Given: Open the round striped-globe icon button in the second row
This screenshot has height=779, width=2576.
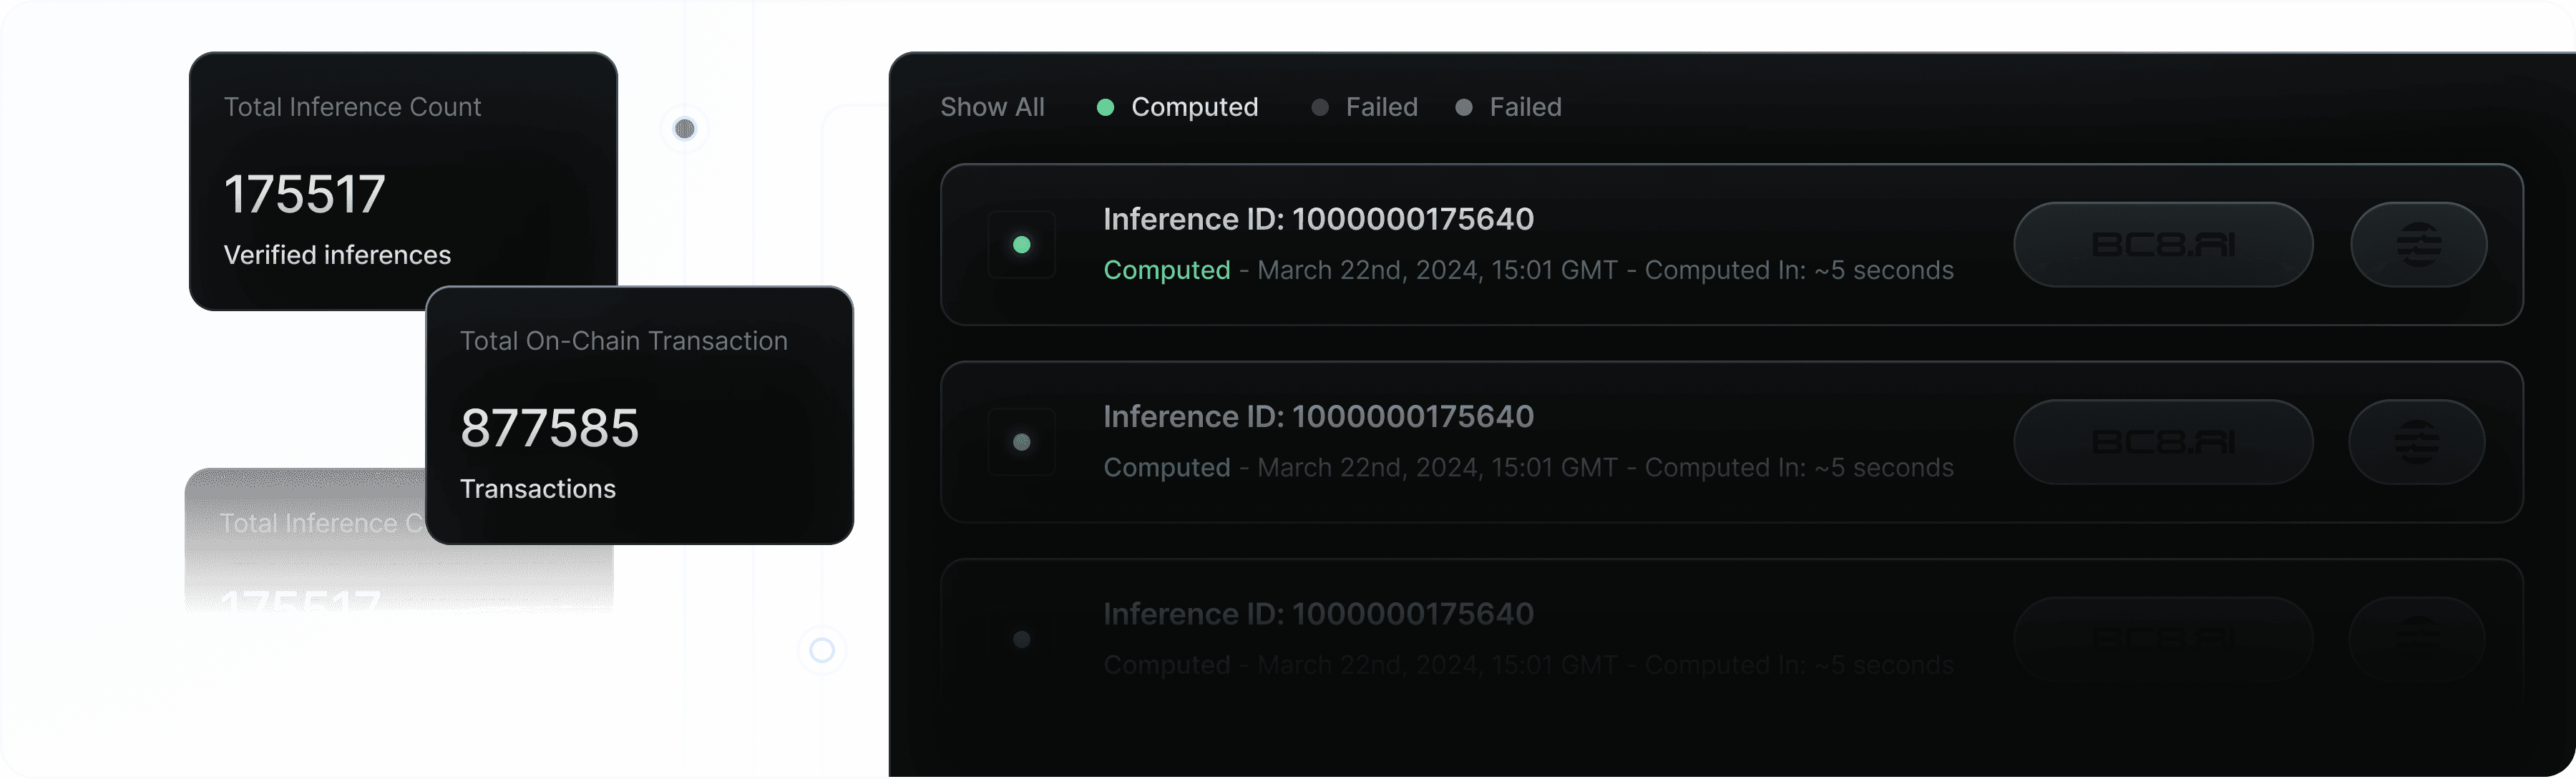Looking at the screenshot, I should point(2416,442).
